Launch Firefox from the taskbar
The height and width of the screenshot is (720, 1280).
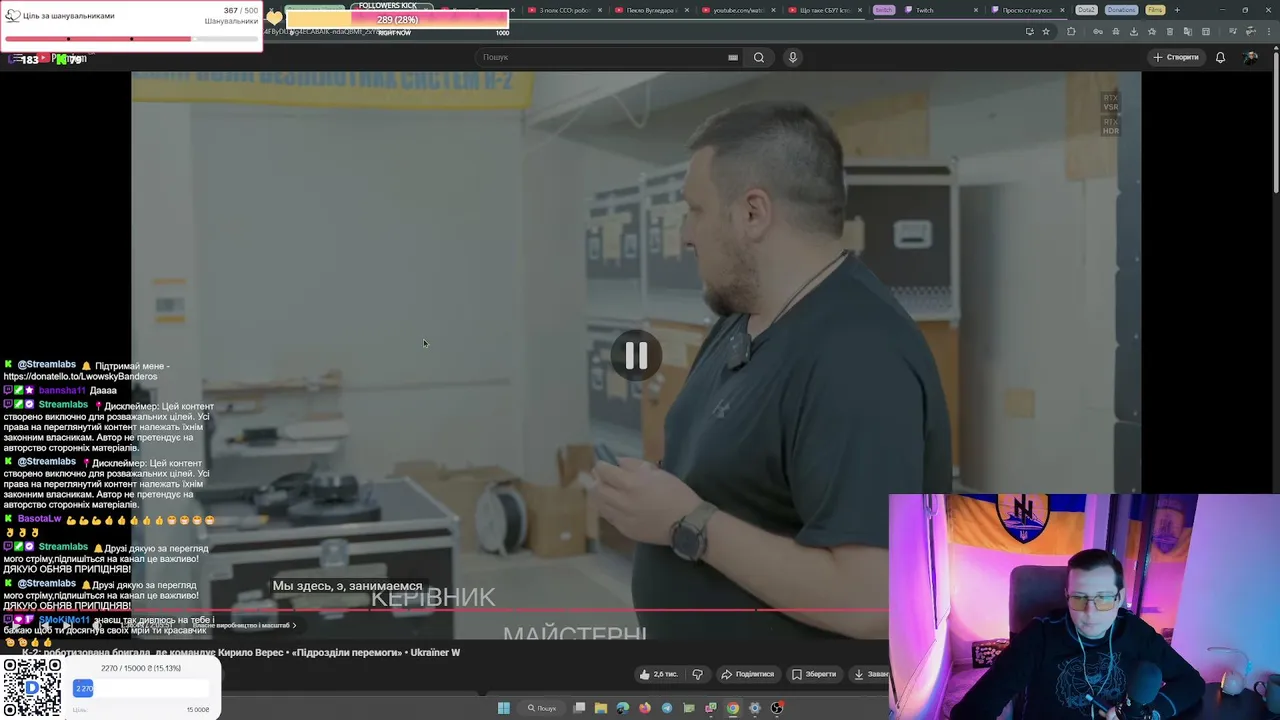645,708
